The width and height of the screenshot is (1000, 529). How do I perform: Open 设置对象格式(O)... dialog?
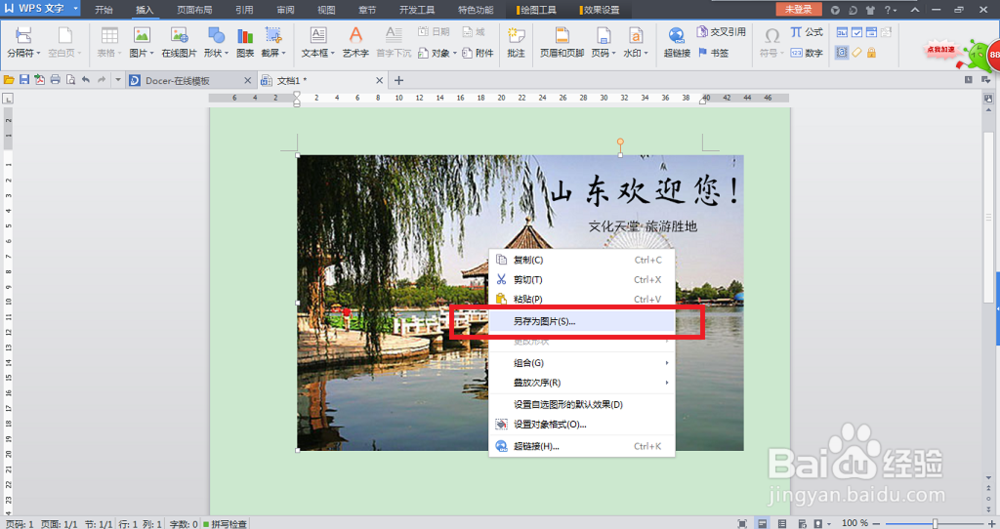(582, 424)
